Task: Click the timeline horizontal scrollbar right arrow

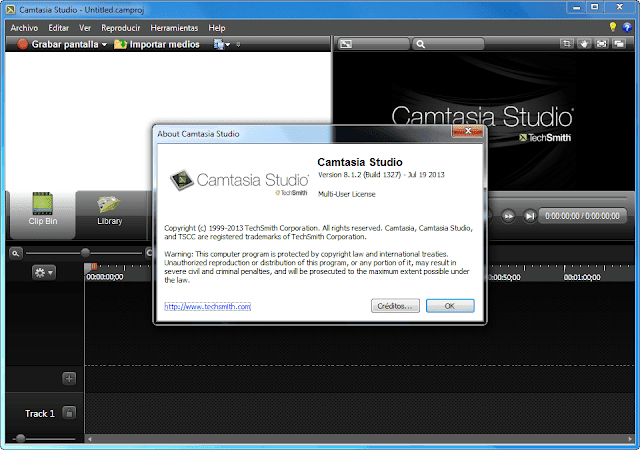Action: point(630,439)
